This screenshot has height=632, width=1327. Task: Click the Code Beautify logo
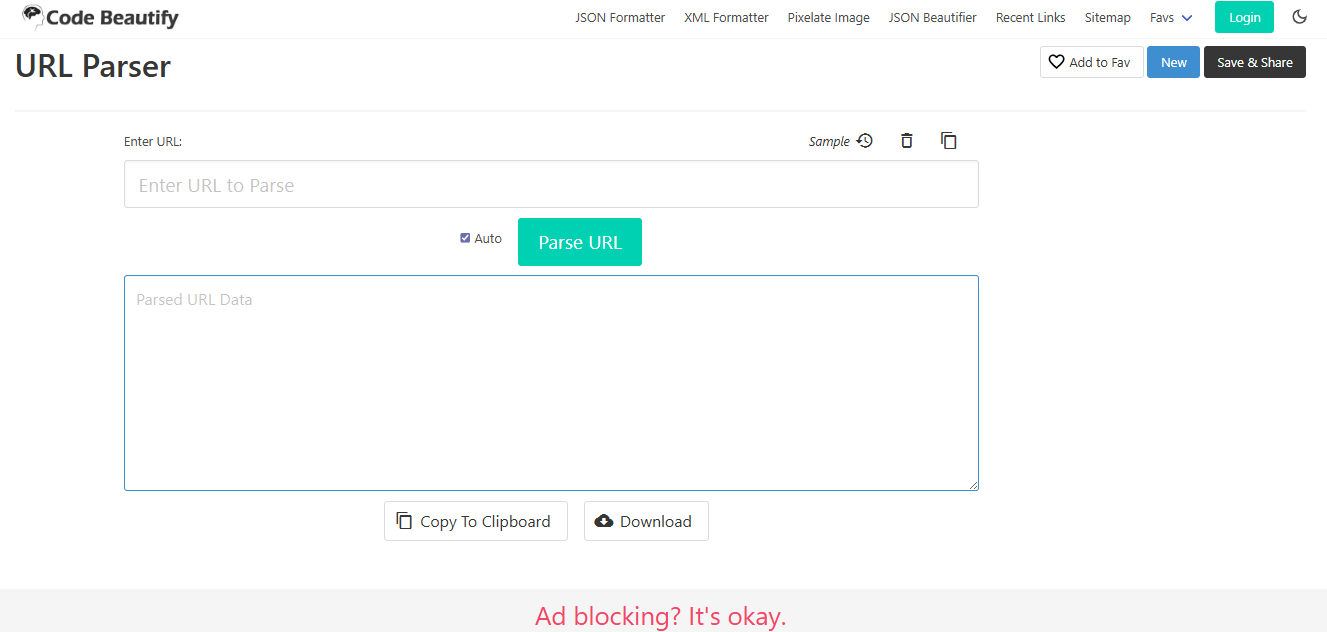tap(100, 17)
